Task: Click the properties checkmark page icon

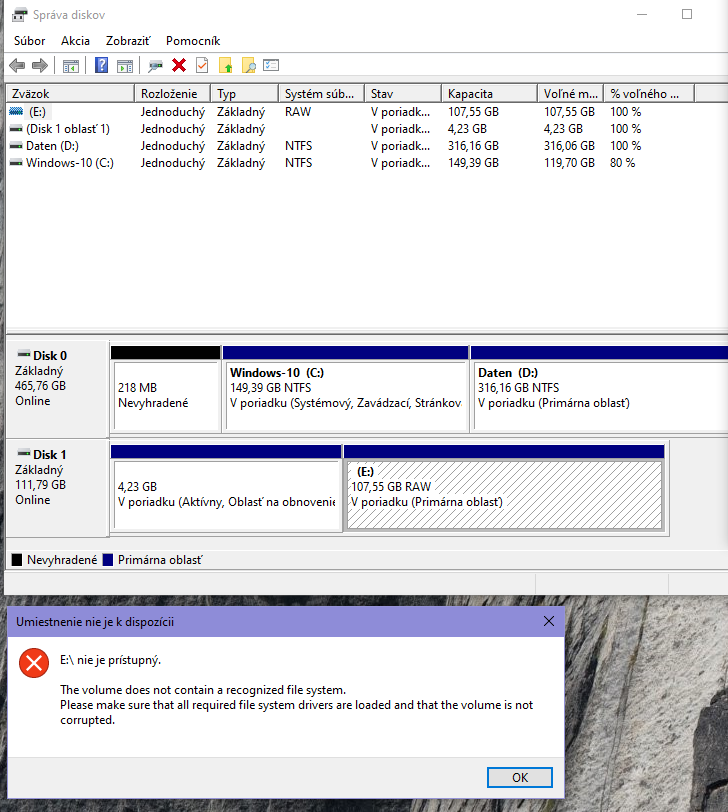Action: point(202,66)
